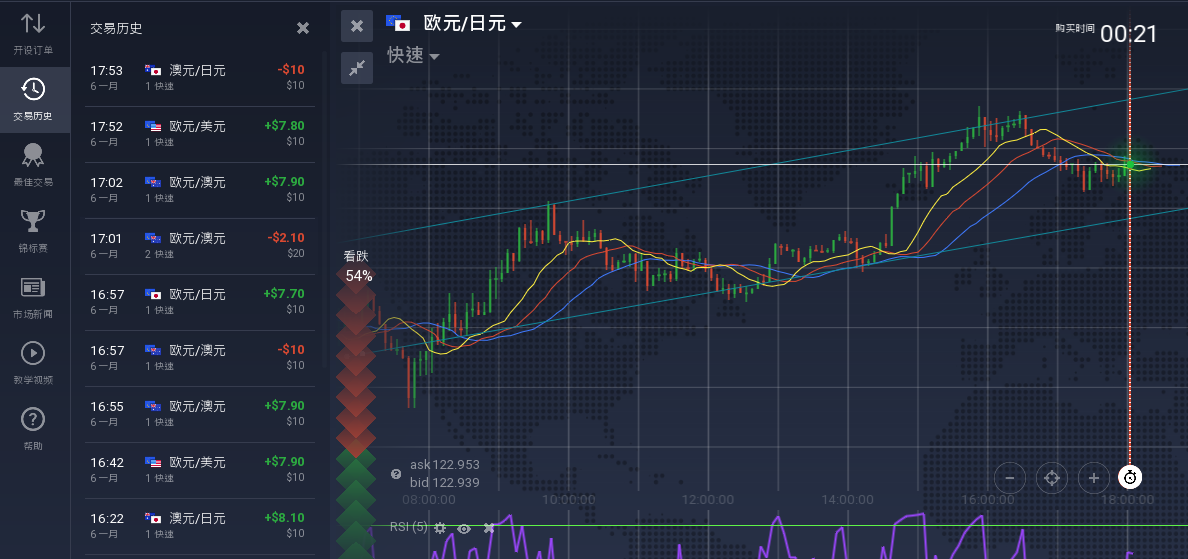Open the 开设订单 (open orders) sidebar panel

(x=33, y=33)
